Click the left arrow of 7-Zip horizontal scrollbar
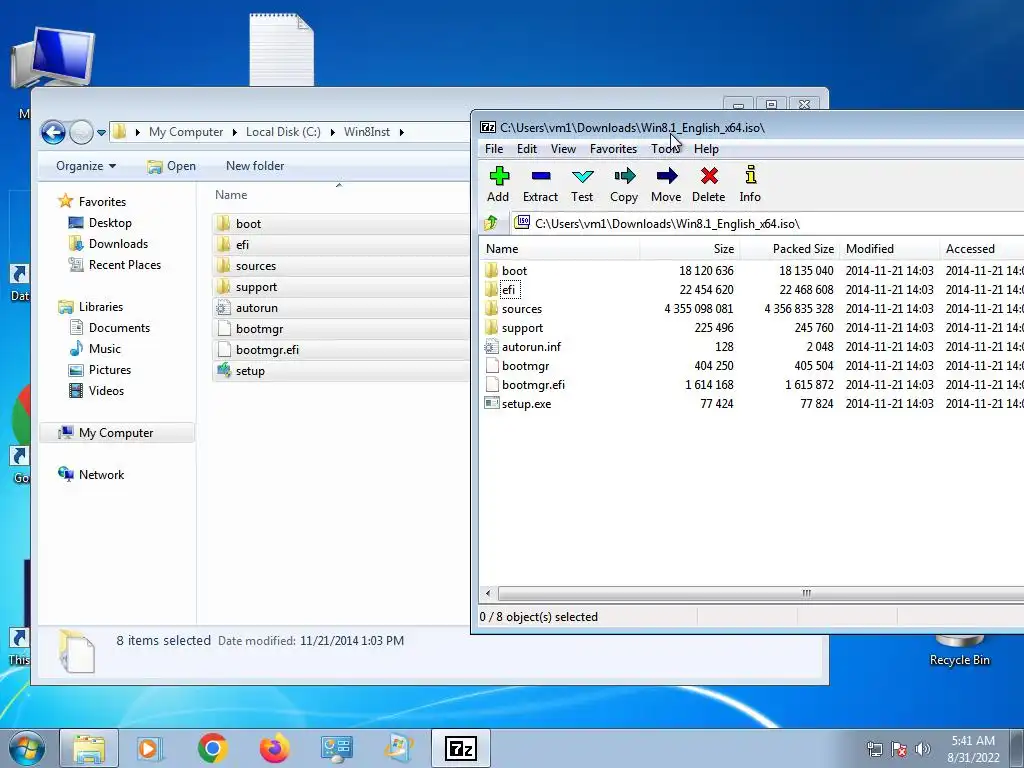 tap(488, 594)
